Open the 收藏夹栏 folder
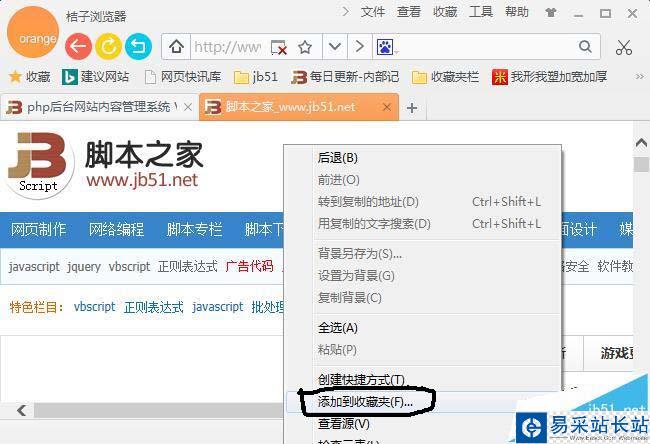This screenshot has width=650, height=444. (x=446, y=77)
